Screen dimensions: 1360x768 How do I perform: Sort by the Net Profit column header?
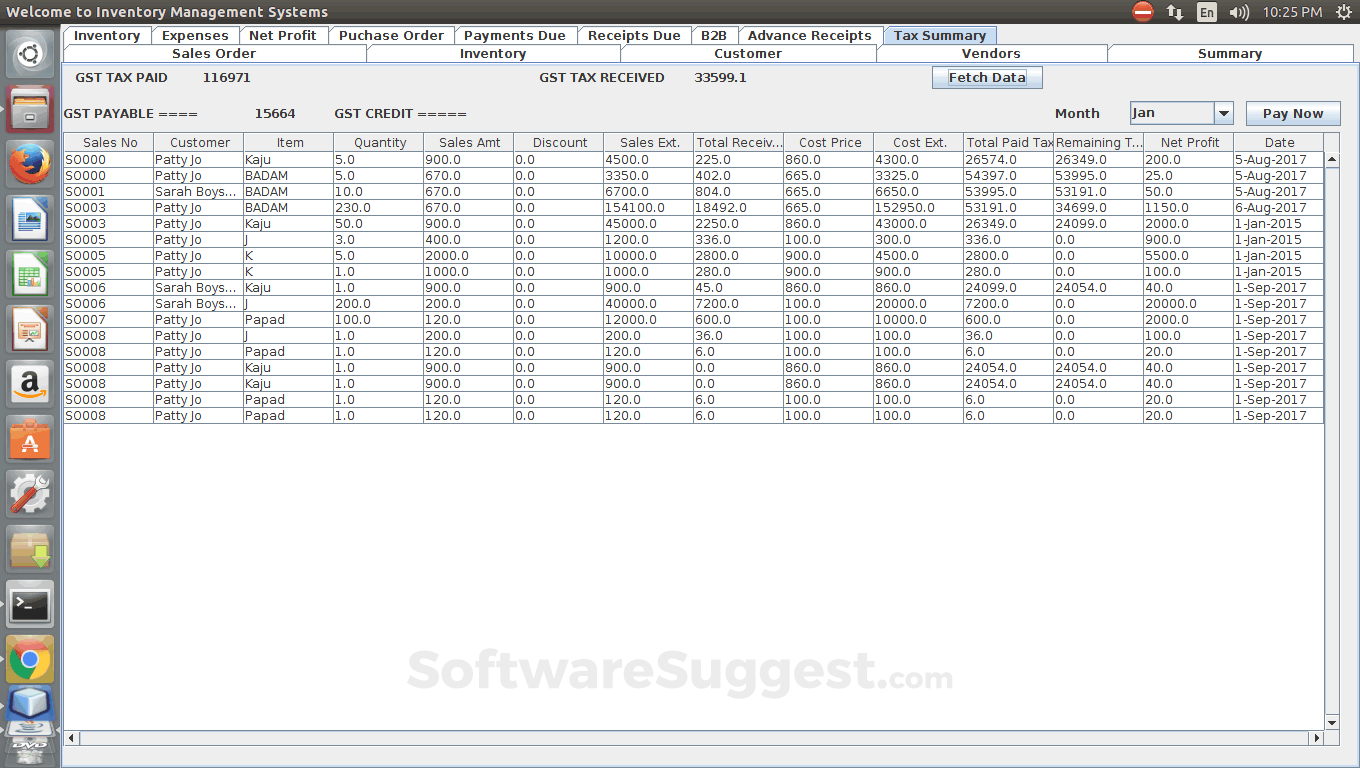[x=1189, y=143]
